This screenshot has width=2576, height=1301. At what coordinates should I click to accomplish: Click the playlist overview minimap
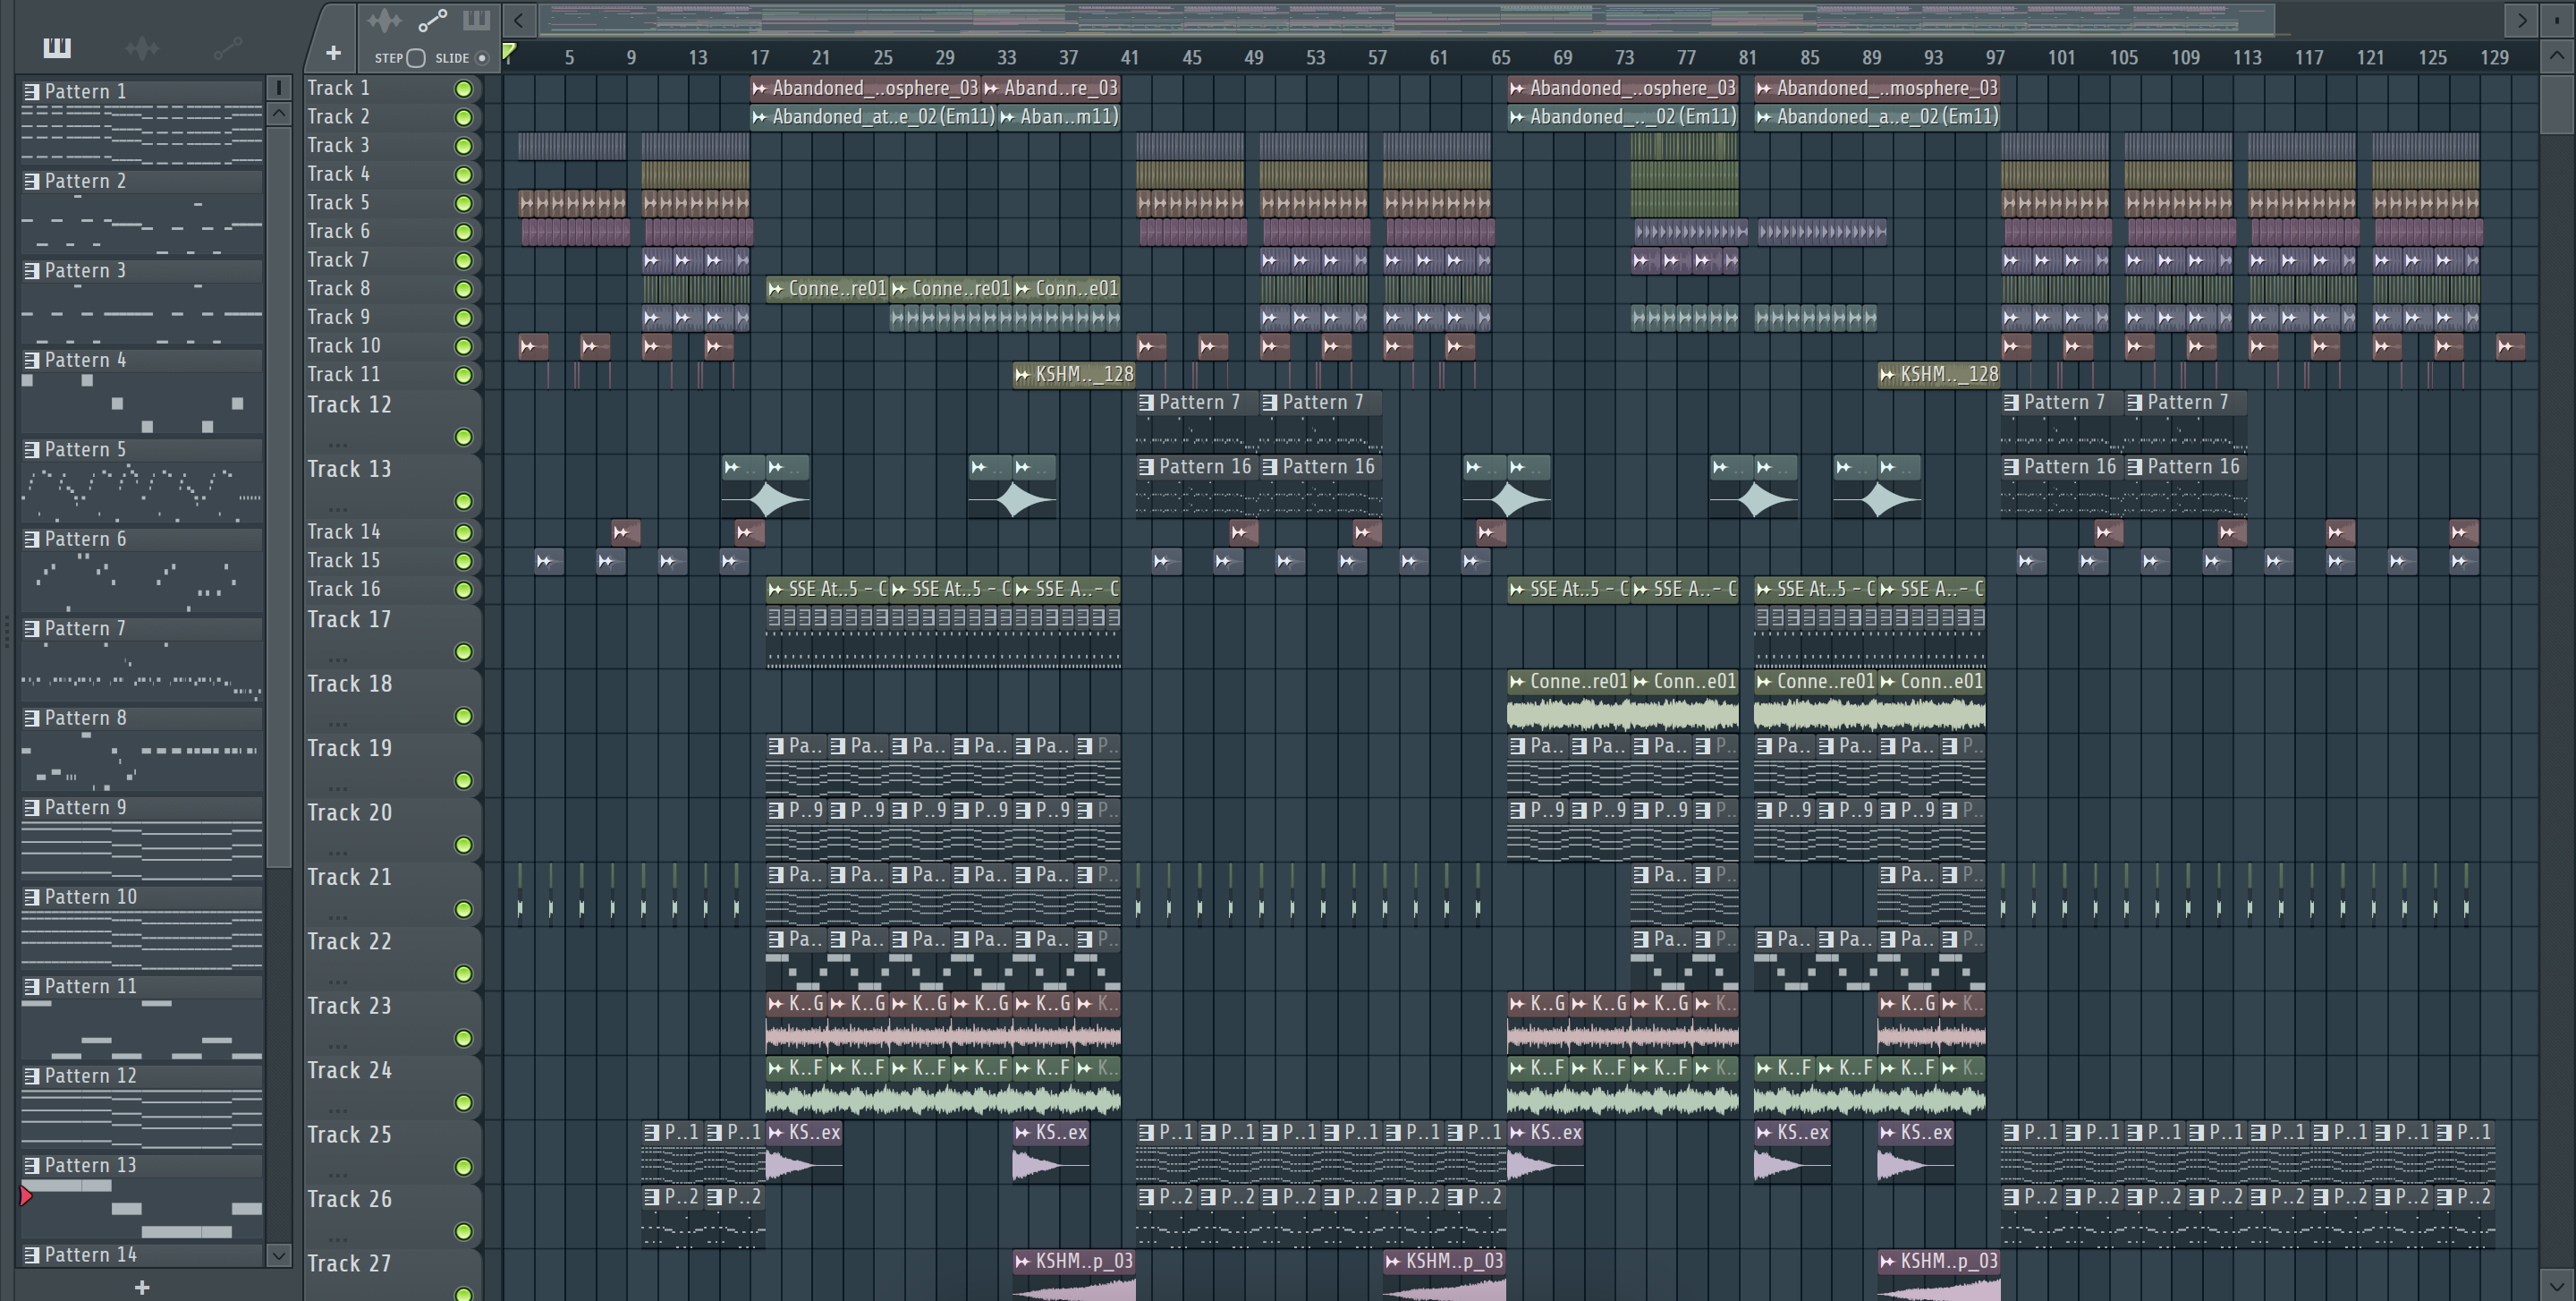click(x=1407, y=19)
